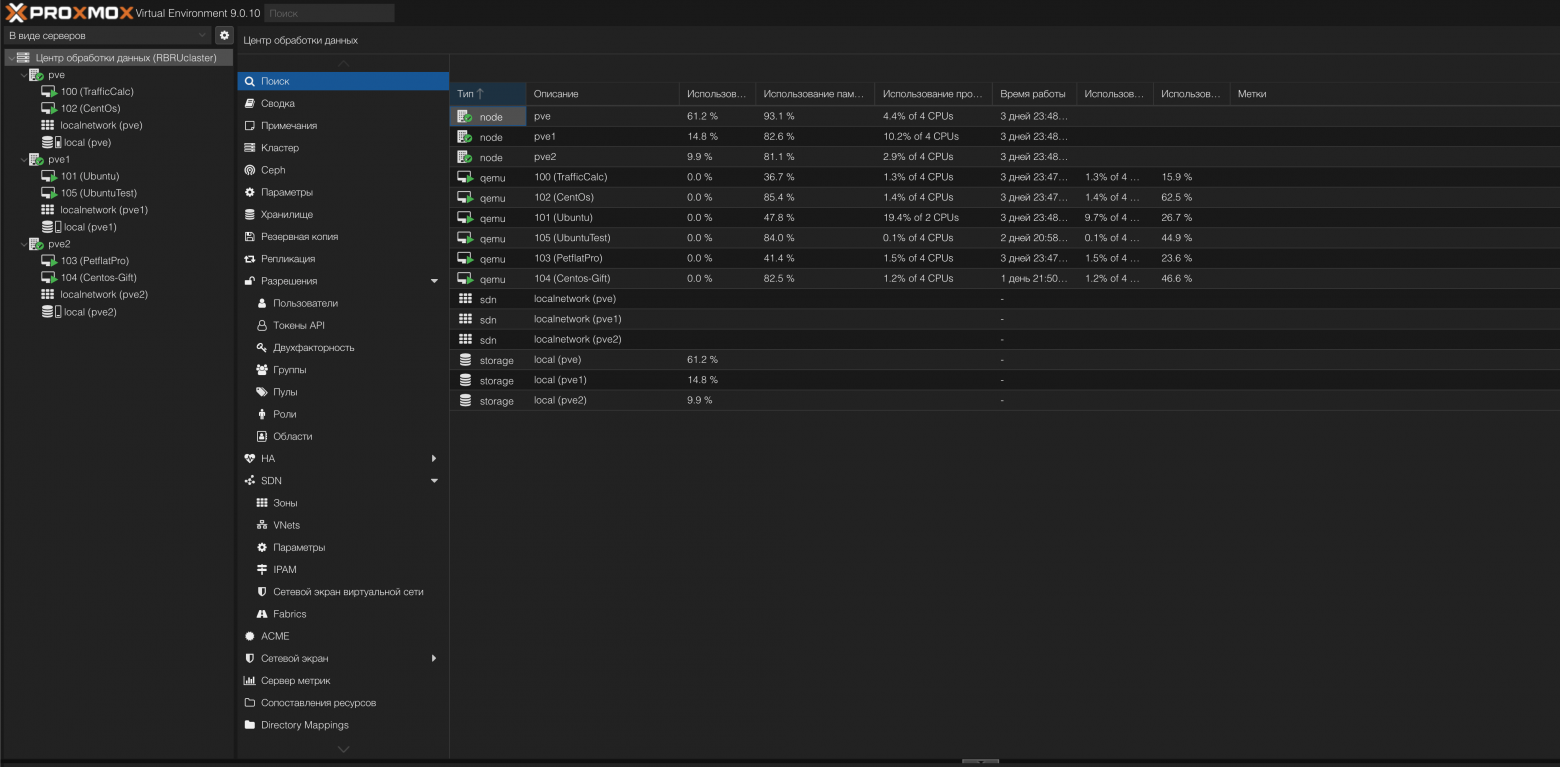Click the Сервер метрик chart icon
Viewport: 1560px width, 767px height.
coord(250,681)
